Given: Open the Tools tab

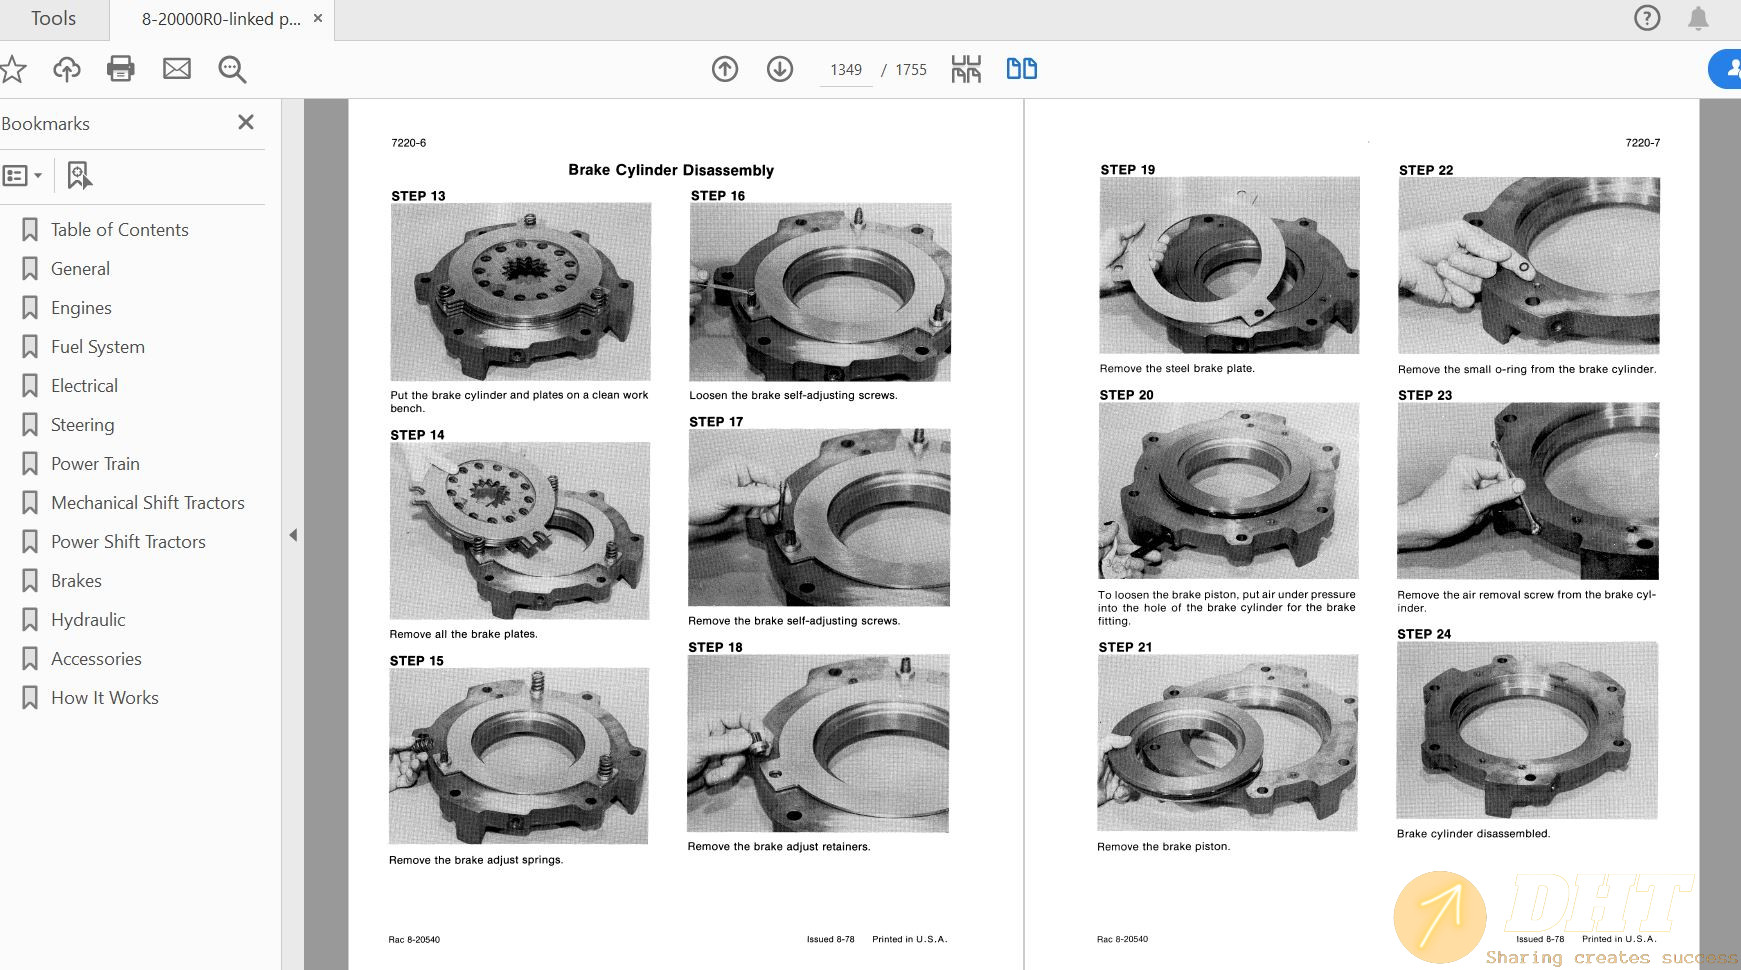Looking at the screenshot, I should tap(53, 19).
